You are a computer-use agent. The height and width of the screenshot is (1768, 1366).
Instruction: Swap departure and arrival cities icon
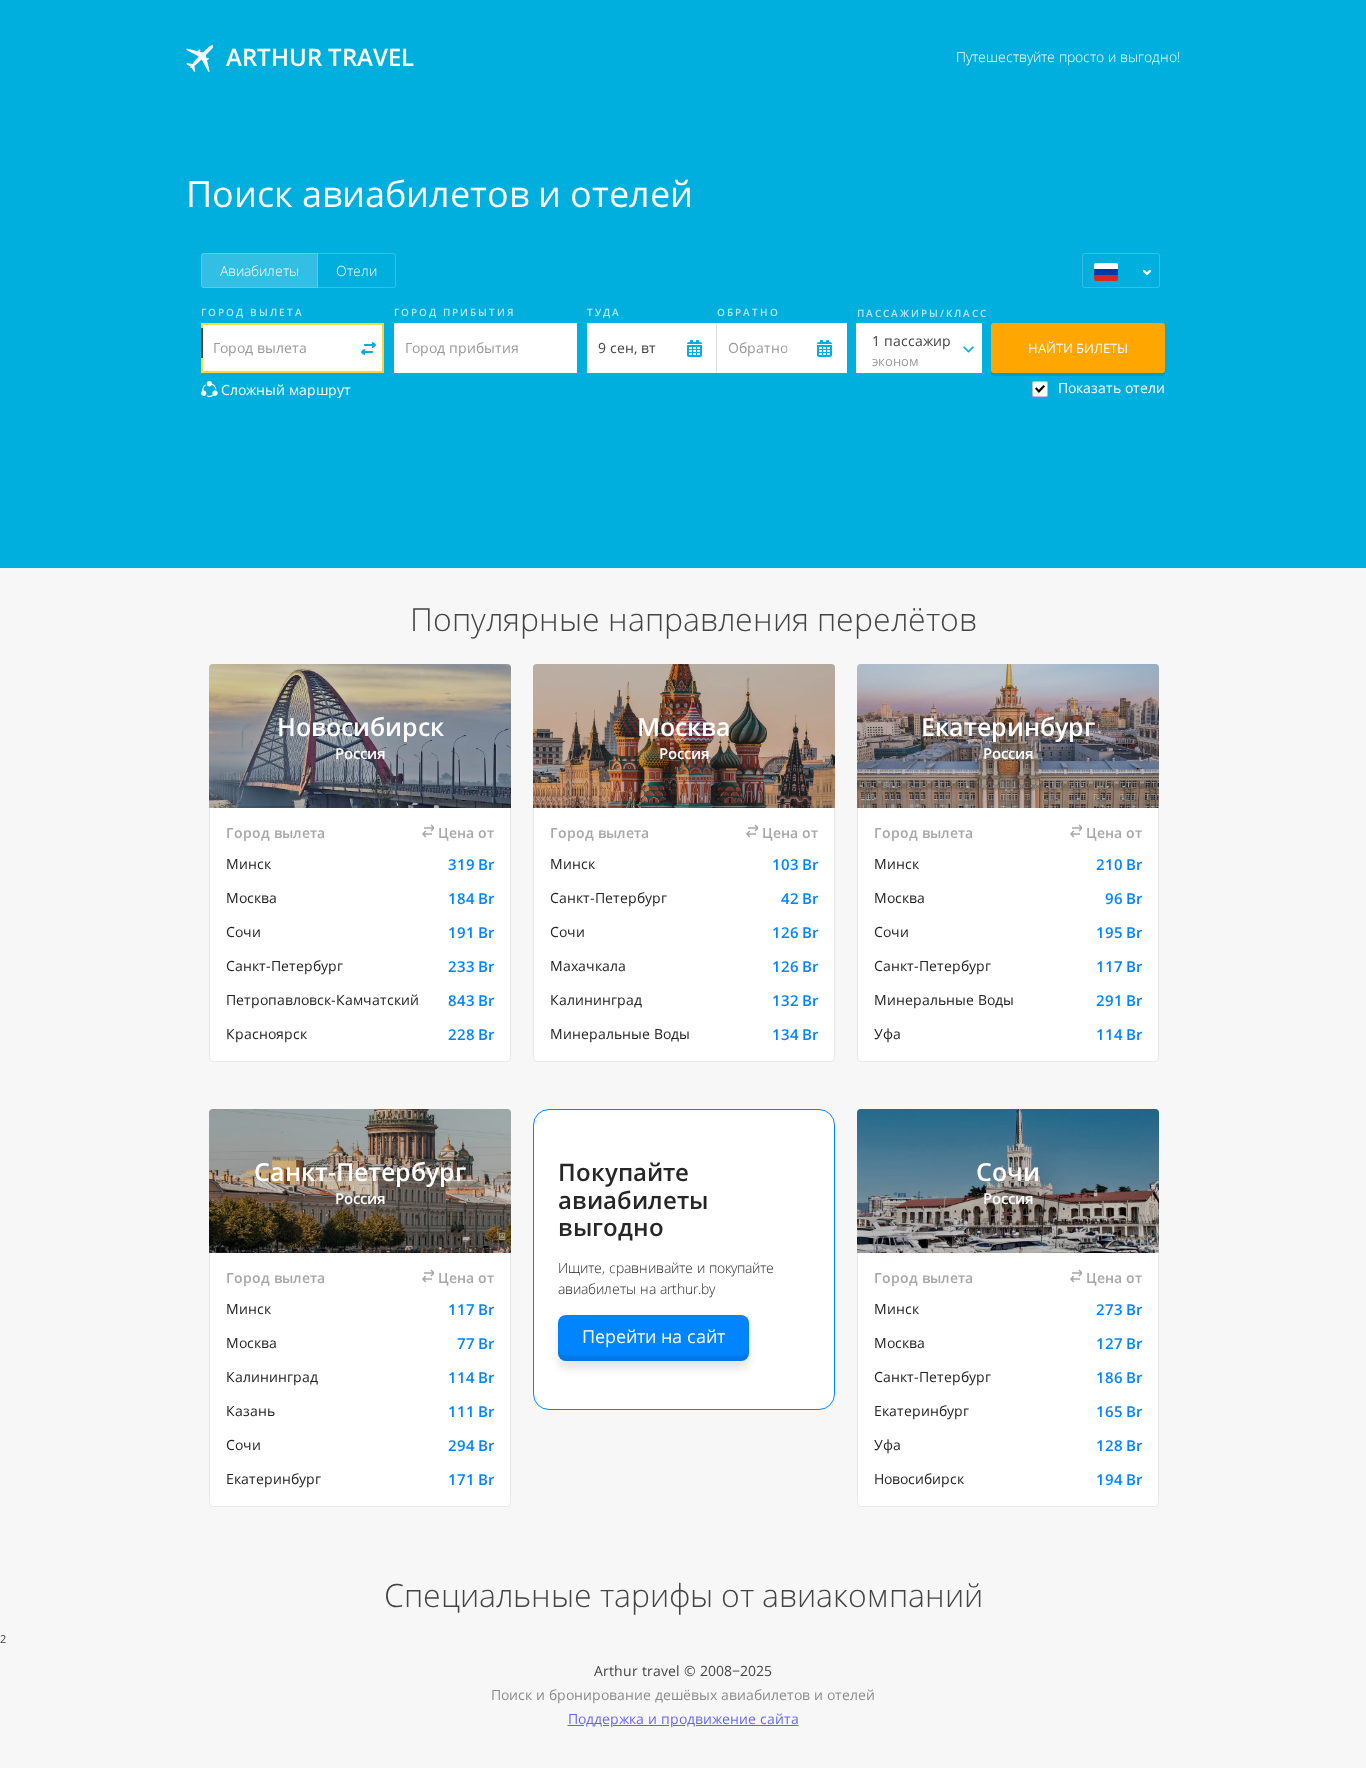coord(368,348)
